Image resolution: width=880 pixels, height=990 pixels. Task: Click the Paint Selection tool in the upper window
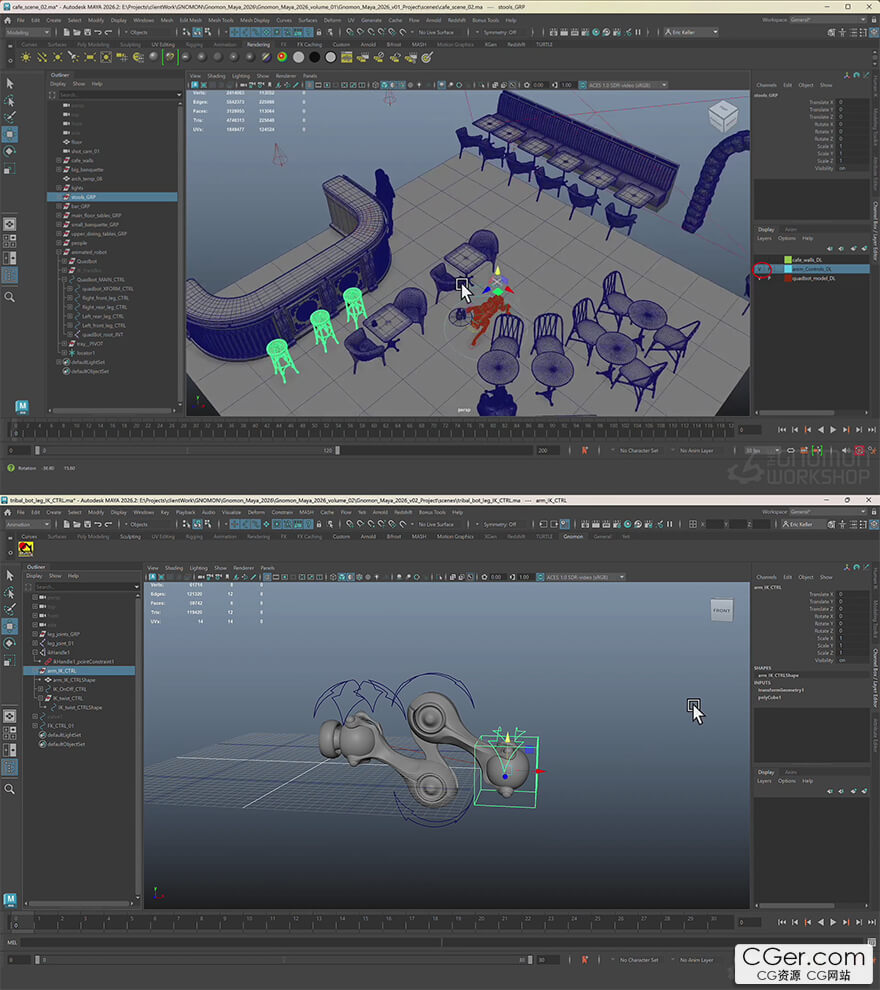(x=10, y=117)
